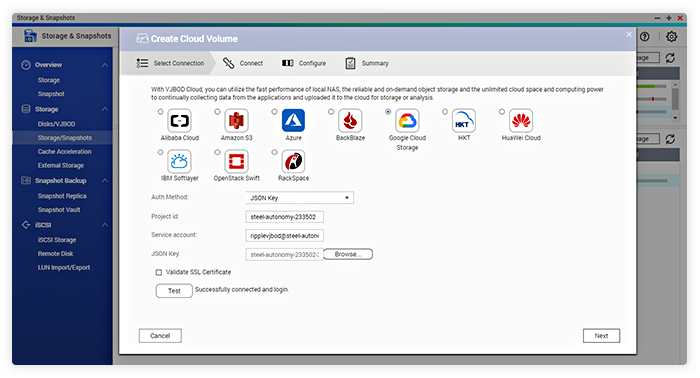Click the RackSpace provider icon
The image size is (700, 378).
coord(293,161)
